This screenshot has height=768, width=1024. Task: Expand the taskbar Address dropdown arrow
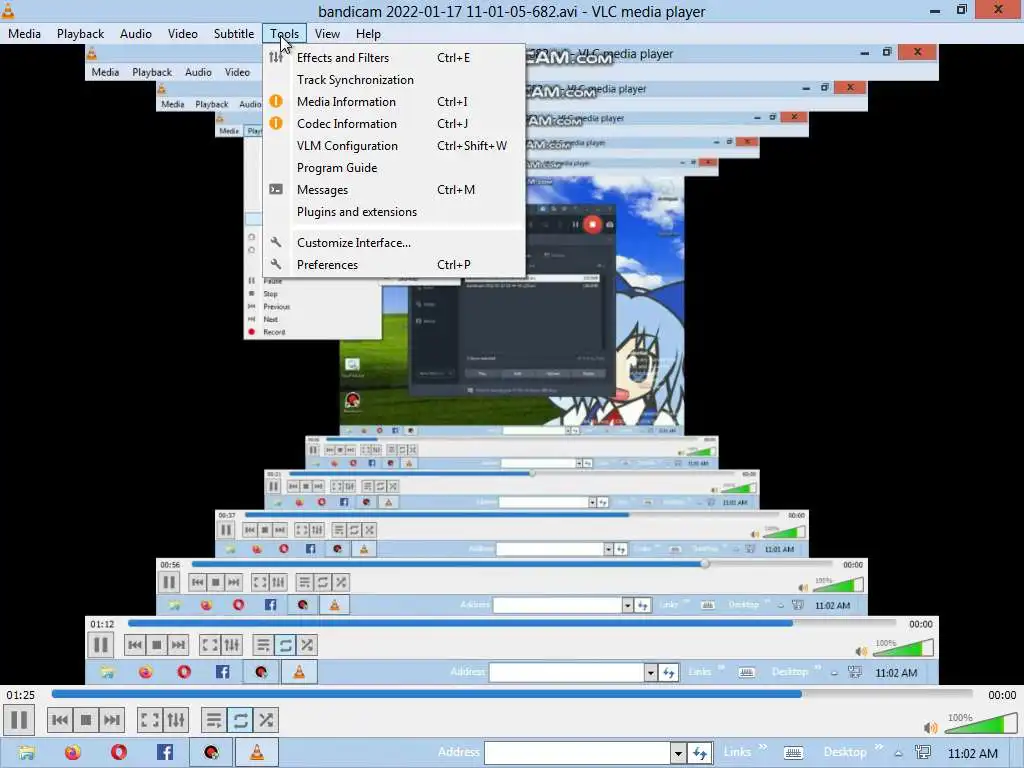[679, 754]
